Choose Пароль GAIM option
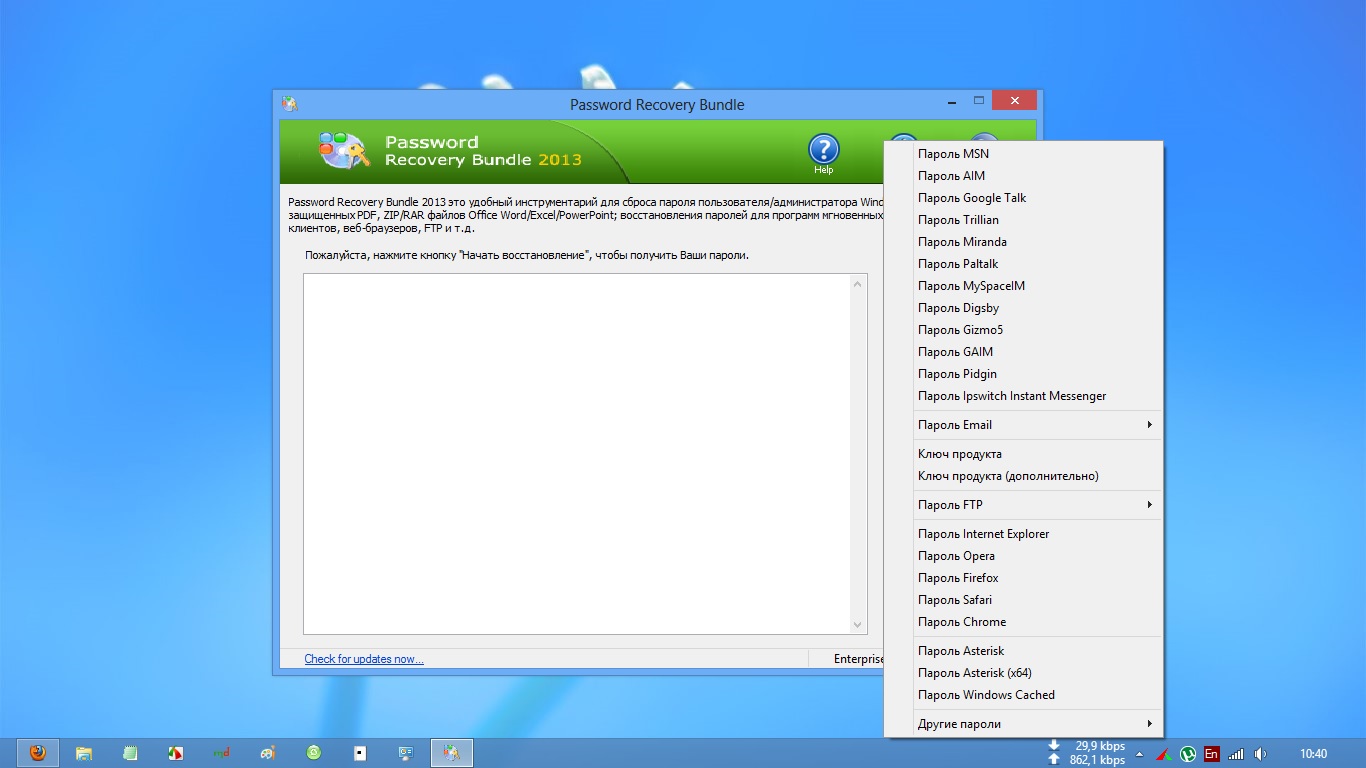Screen dimensions: 1366x768 click(x=1024, y=352)
